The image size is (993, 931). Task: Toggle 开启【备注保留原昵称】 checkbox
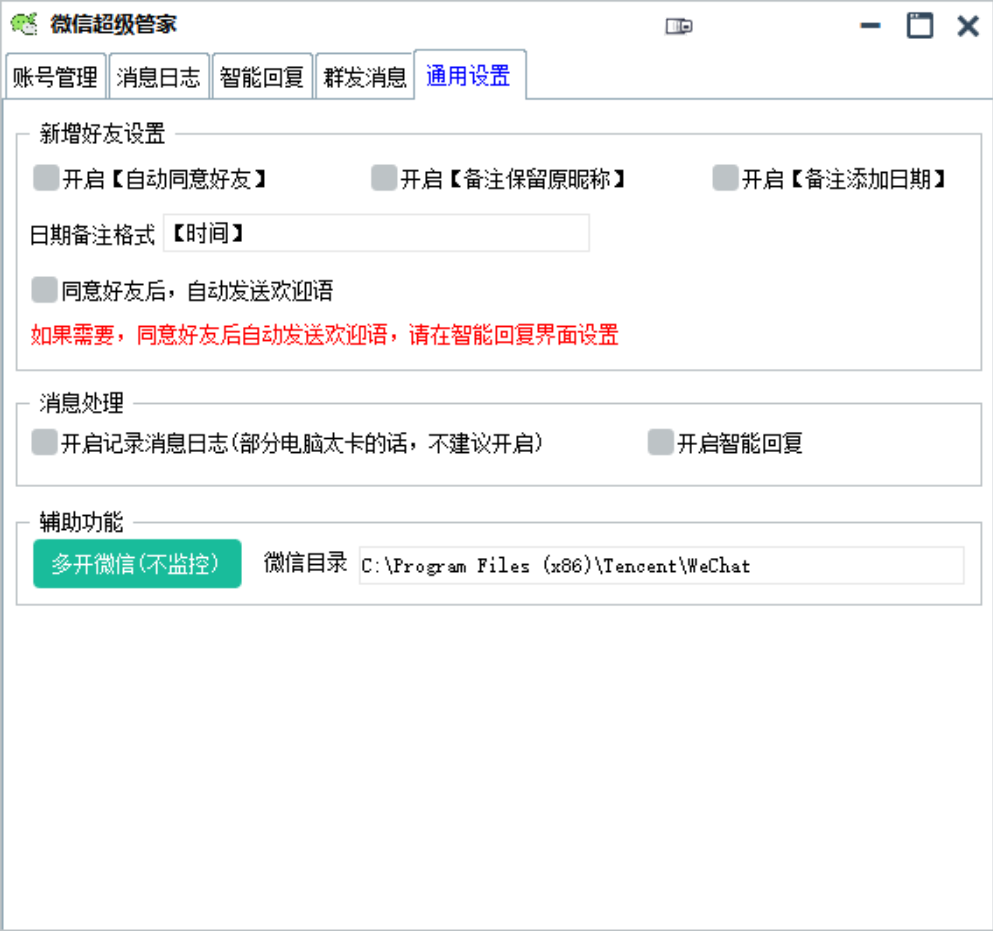tap(384, 178)
